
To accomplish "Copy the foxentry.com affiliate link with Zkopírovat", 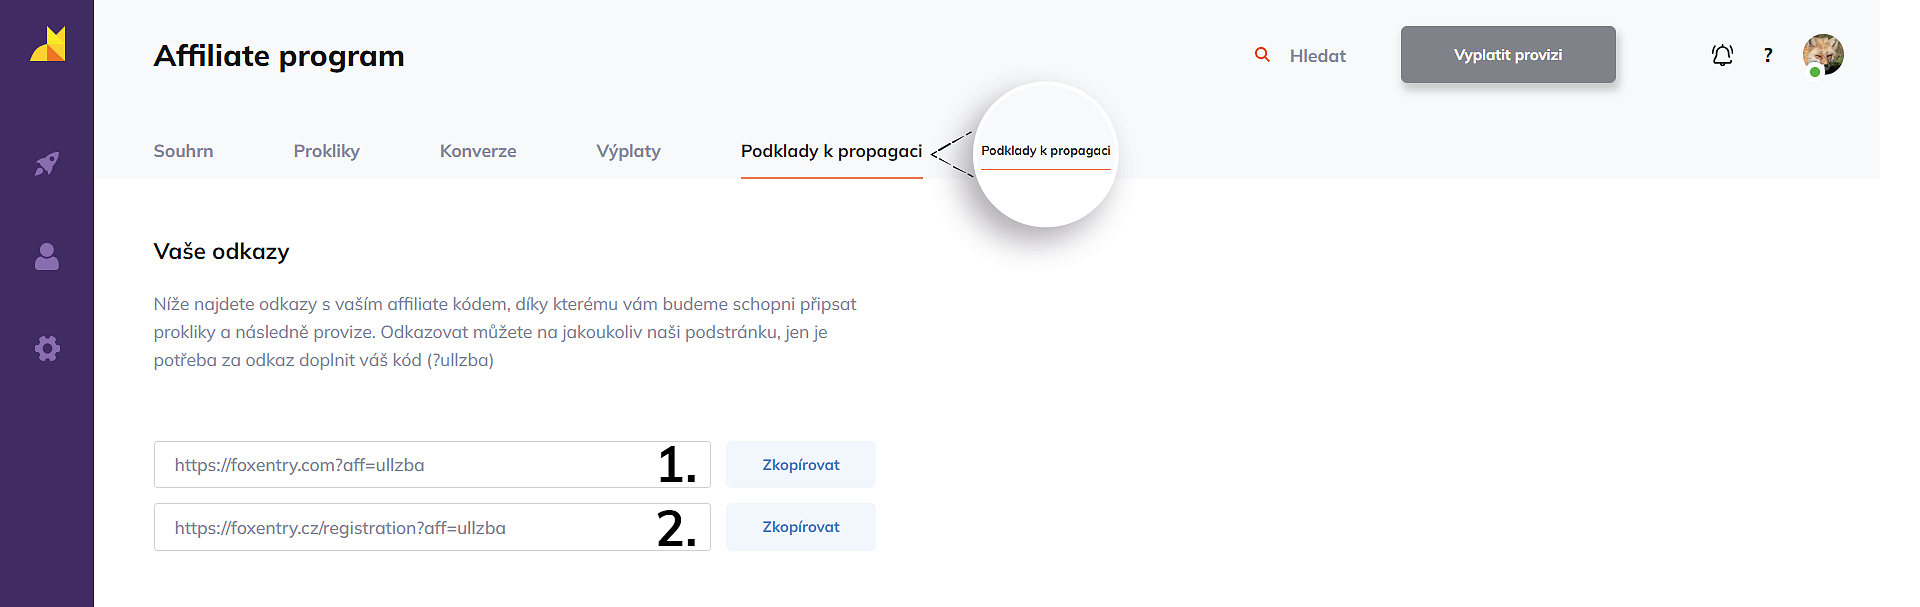I will click(x=800, y=465).
